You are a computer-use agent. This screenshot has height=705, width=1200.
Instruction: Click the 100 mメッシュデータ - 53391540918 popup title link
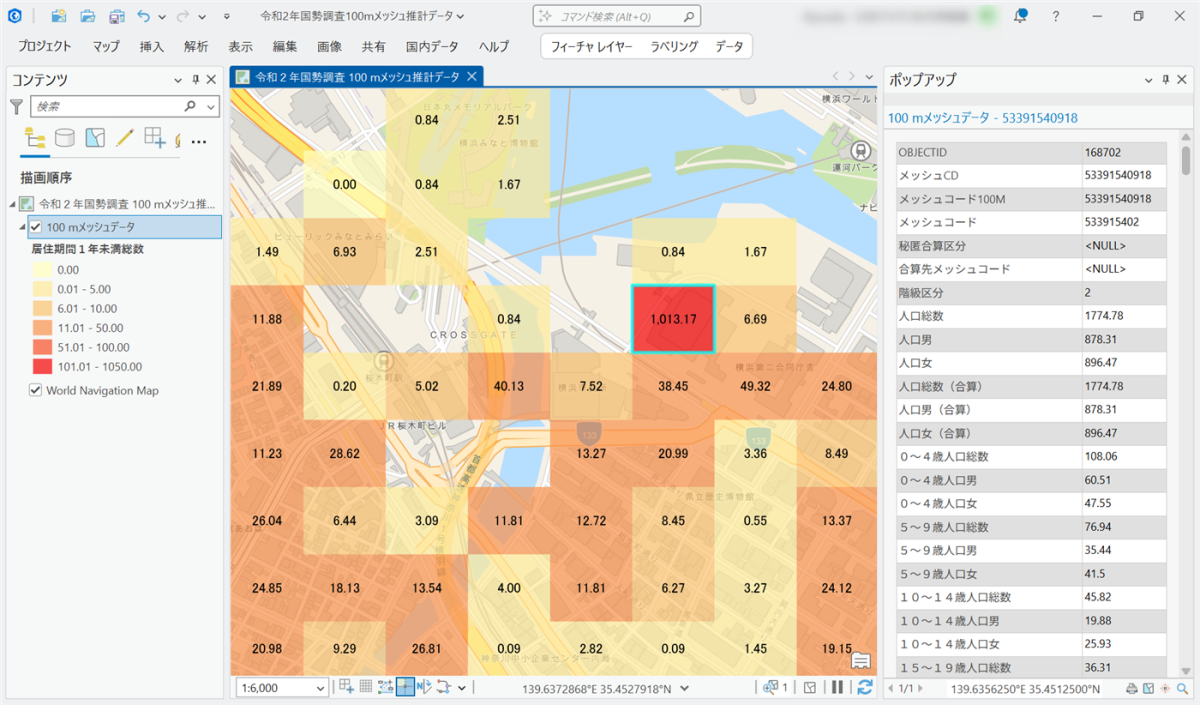(x=982, y=118)
